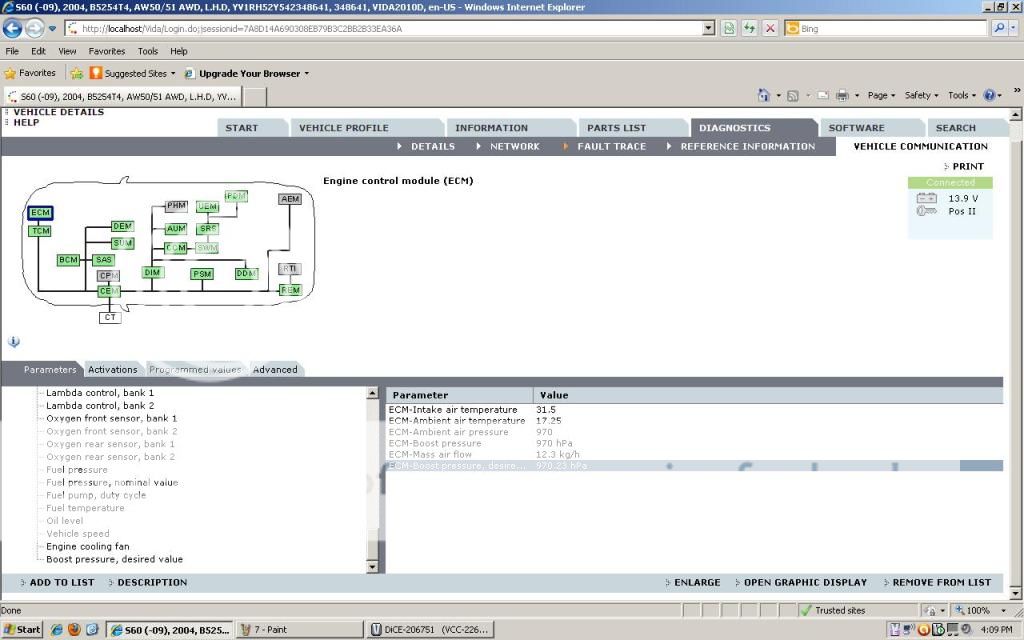
Task: Click the IE home icon
Action: 764,95
